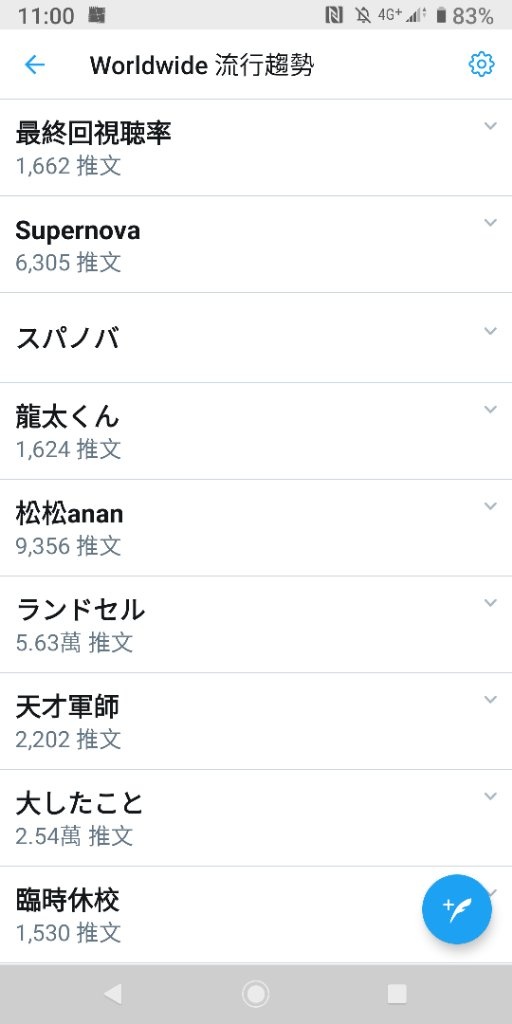Expand chevron next to ランドセル

(490, 602)
